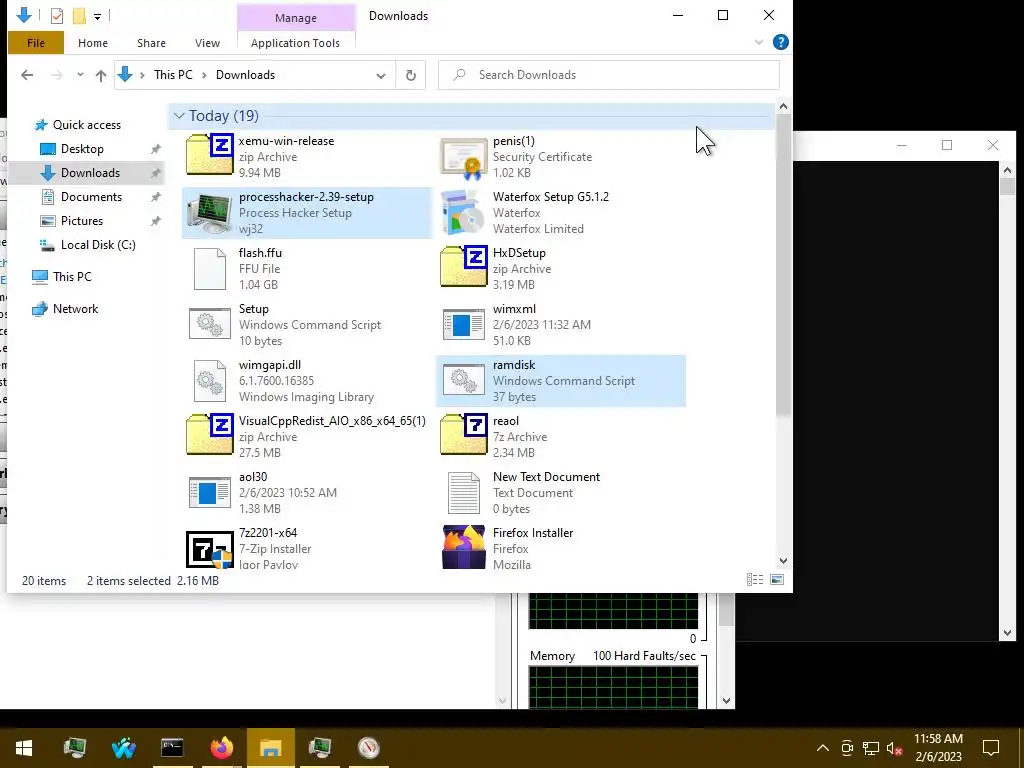Screen dimensions: 1024x768
Task: Switch to large thumbnails view icon
Action: pyautogui.click(x=777, y=580)
